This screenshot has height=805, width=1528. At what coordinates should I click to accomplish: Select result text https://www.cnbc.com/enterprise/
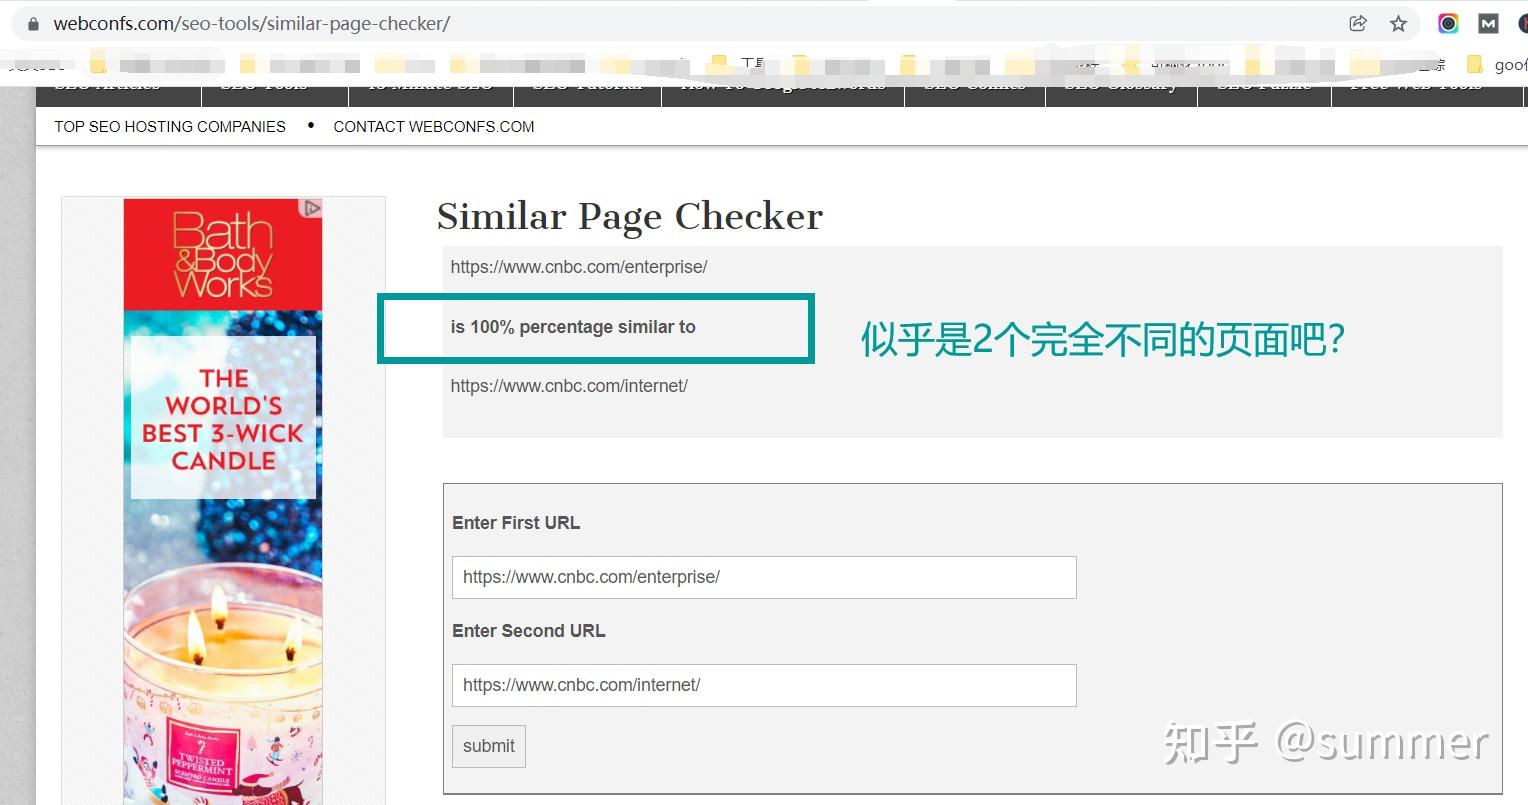579,267
